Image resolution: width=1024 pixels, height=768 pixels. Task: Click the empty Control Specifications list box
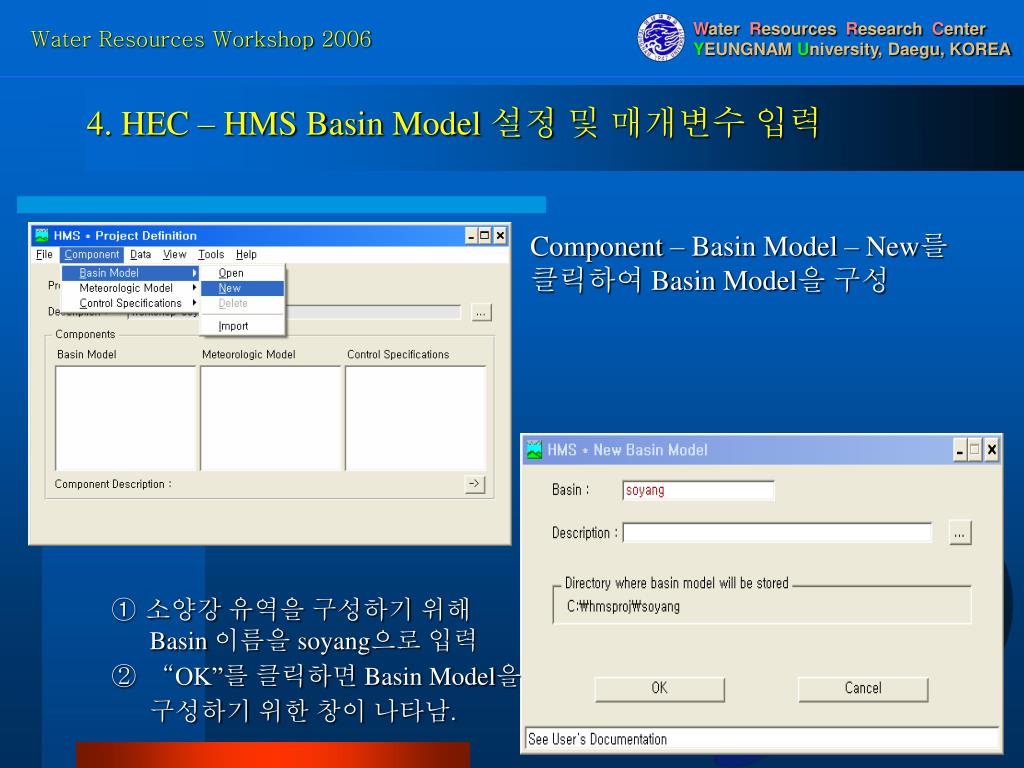[415, 418]
